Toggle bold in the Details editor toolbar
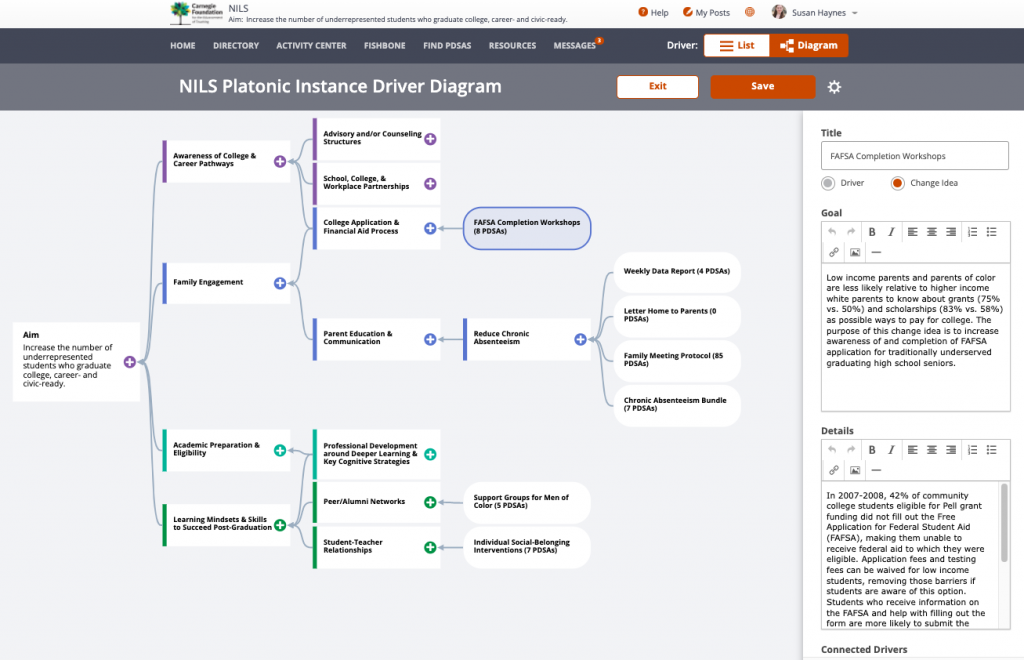This screenshot has width=1024, height=660. 872,450
